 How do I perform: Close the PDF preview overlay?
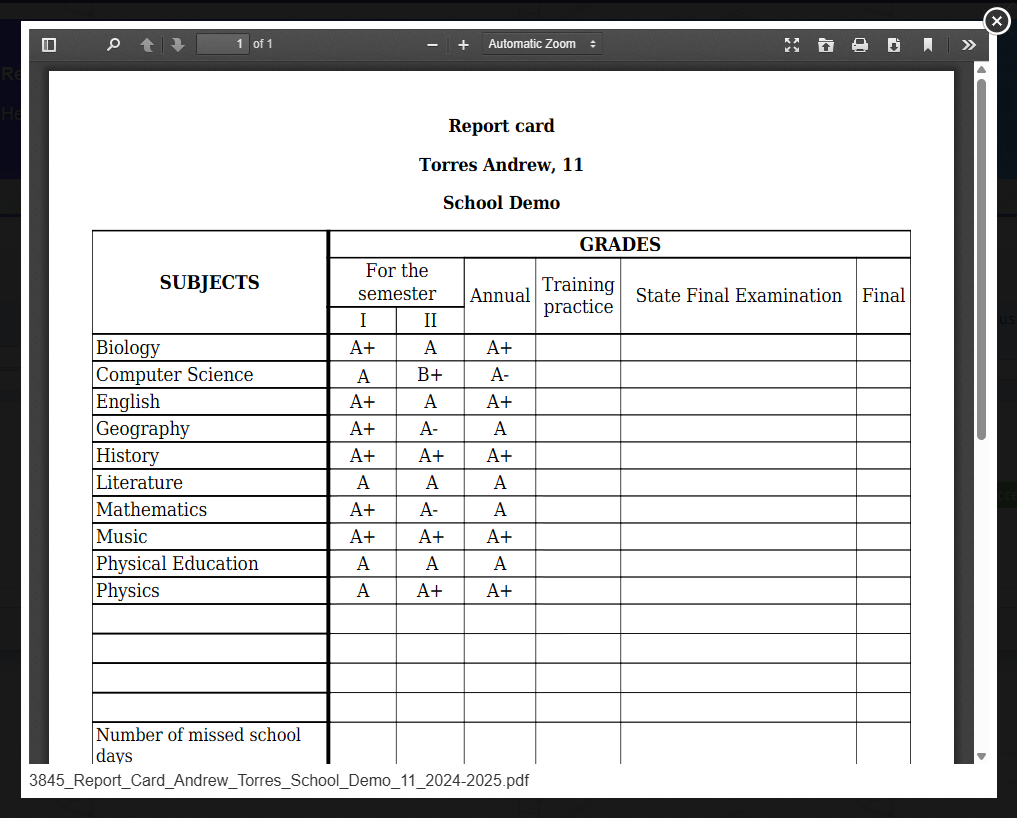point(997,20)
